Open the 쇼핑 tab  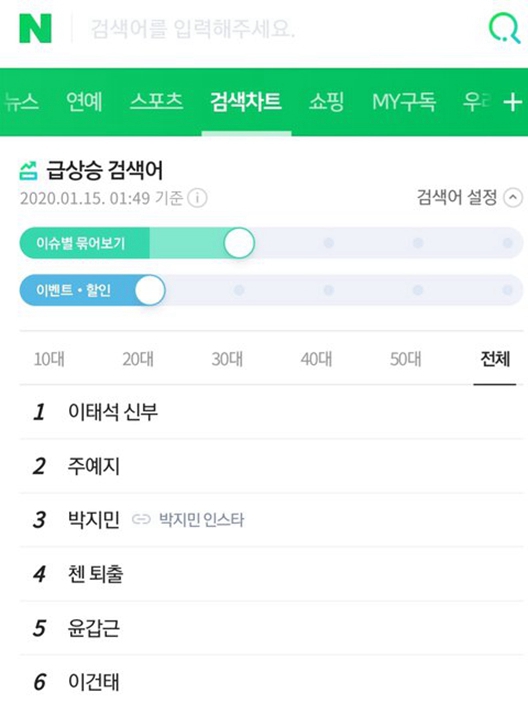coord(326,102)
